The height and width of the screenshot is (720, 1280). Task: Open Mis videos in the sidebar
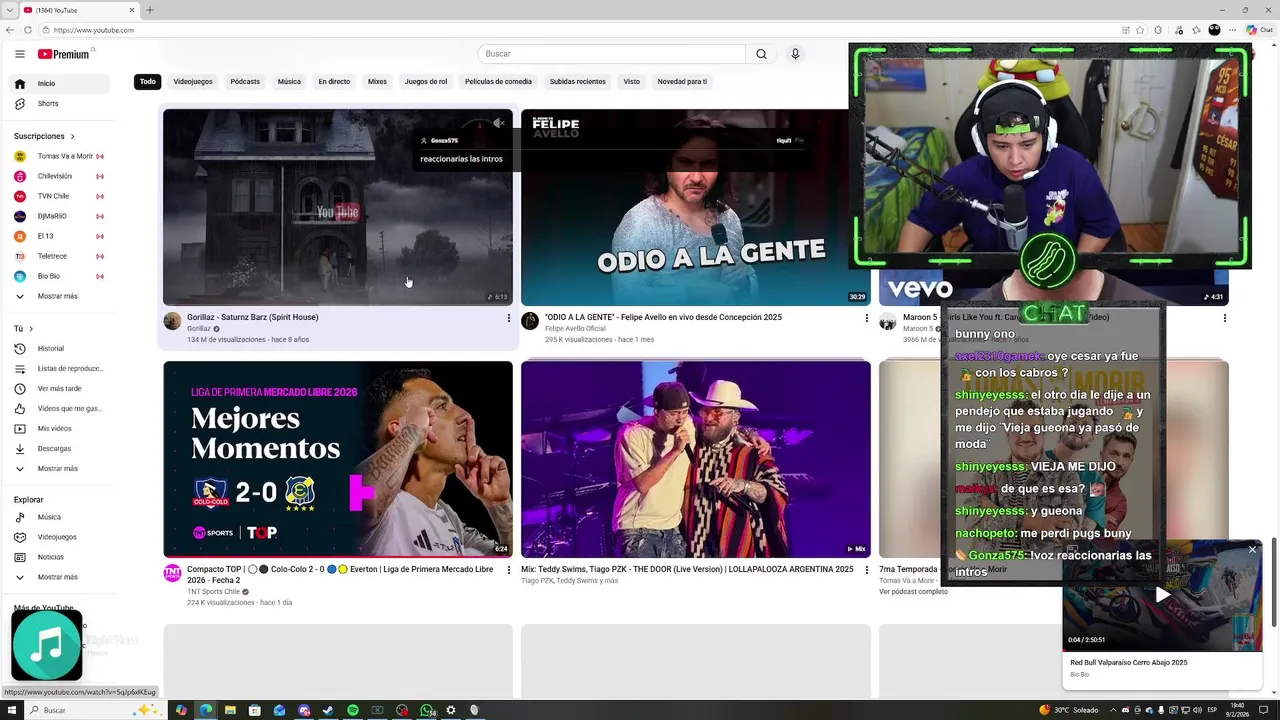tap(58, 429)
